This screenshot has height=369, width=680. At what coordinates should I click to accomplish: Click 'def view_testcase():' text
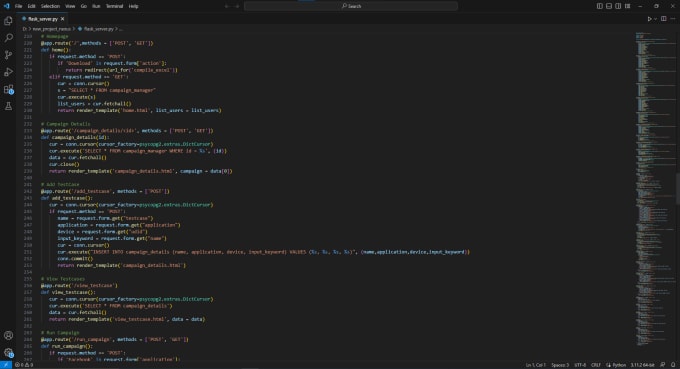68,292
